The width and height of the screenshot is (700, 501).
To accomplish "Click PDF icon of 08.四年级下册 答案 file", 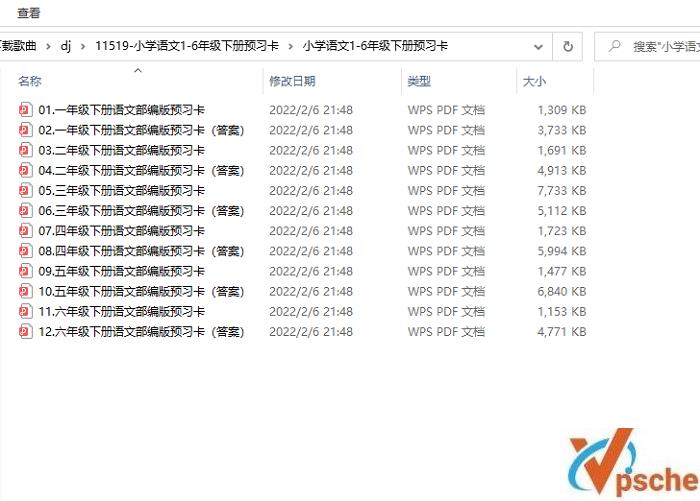I will click(x=25, y=251).
